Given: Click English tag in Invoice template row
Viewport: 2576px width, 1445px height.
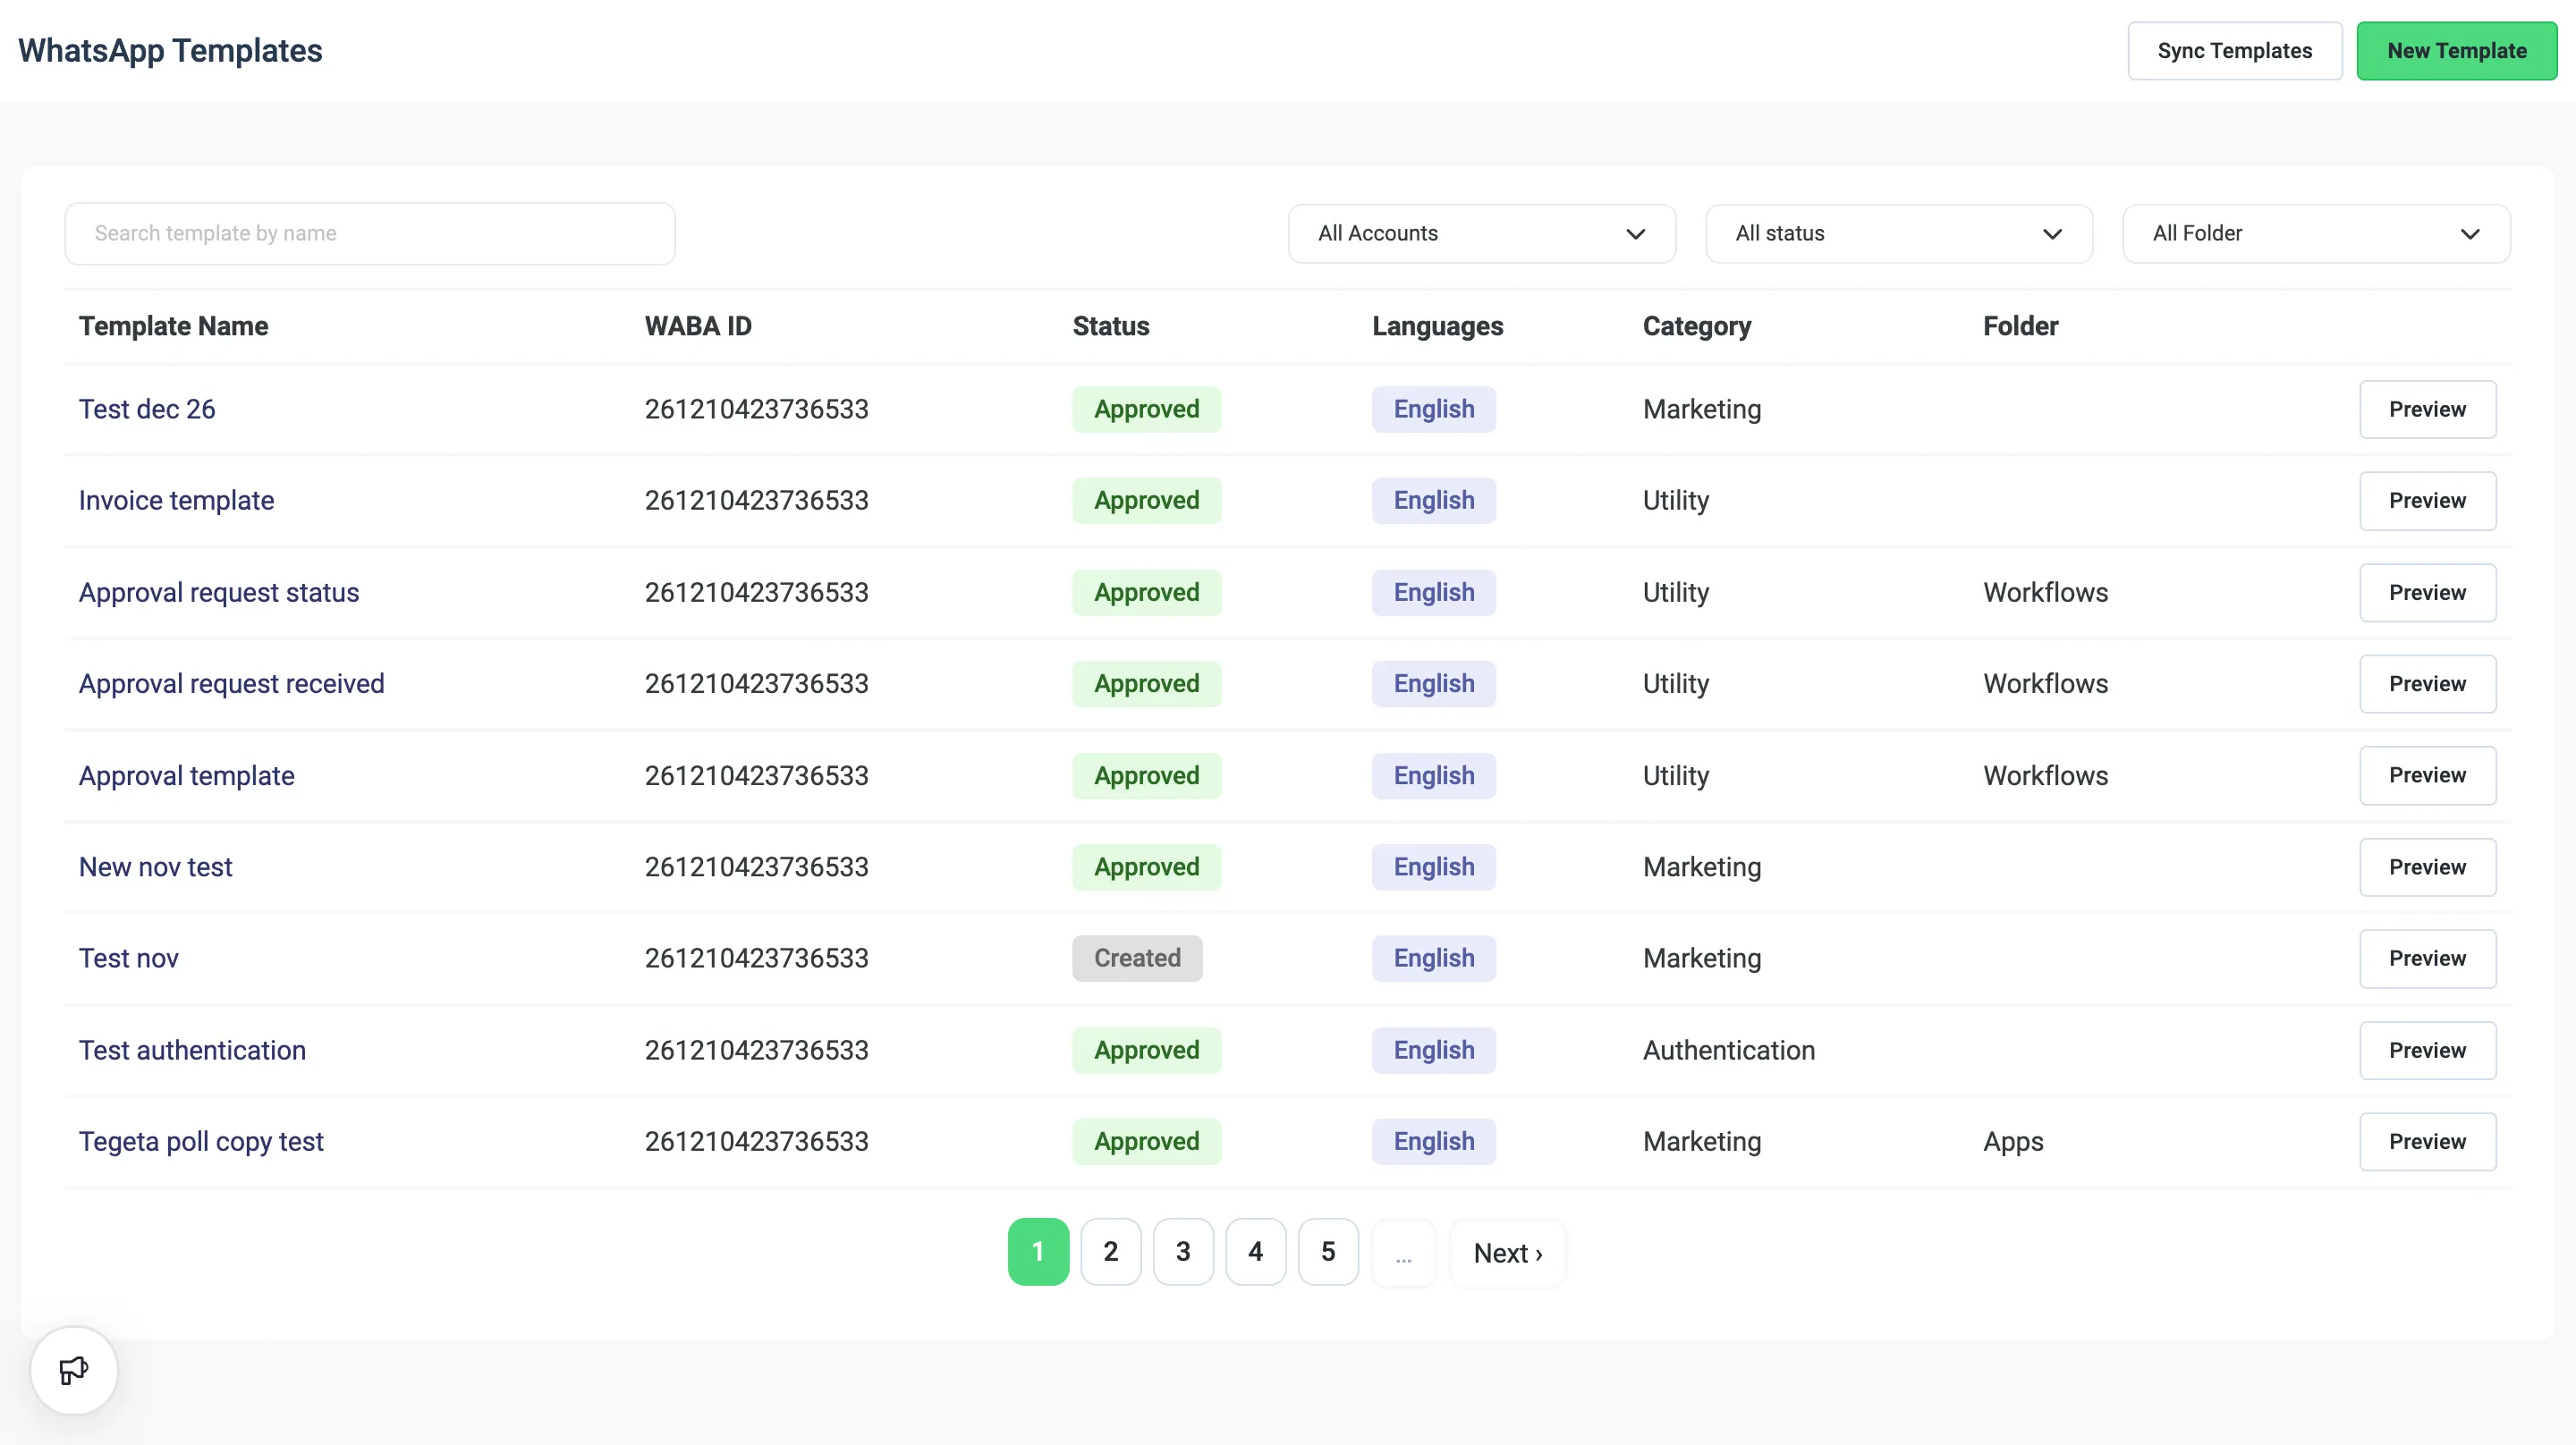Looking at the screenshot, I should tap(1433, 500).
